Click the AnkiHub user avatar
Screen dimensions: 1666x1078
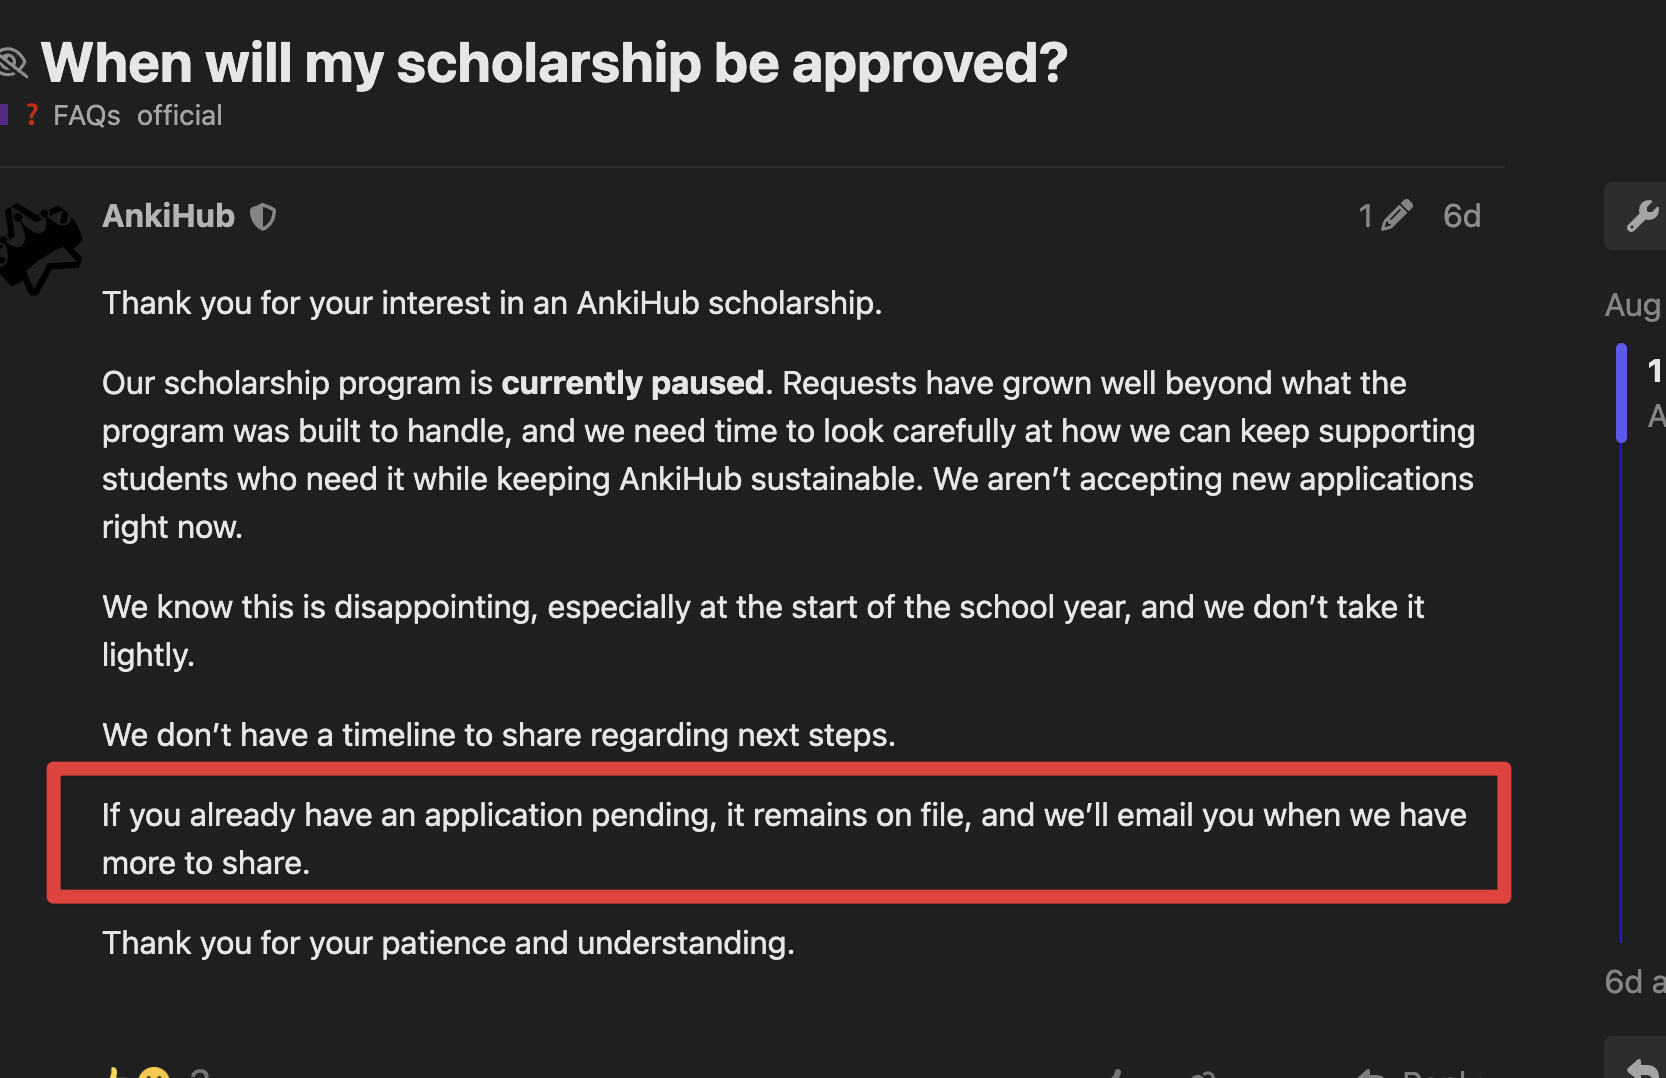pyautogui.click(x=40, y=247)
